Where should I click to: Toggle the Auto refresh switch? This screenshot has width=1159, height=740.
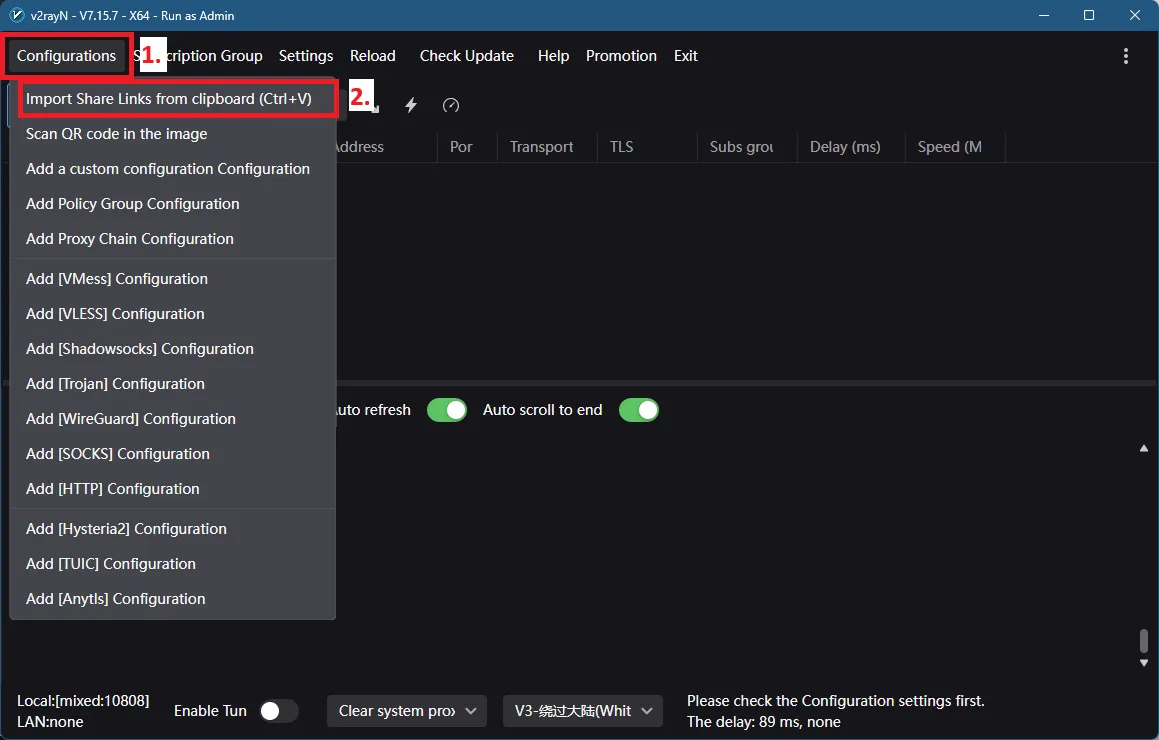point(447,410)
